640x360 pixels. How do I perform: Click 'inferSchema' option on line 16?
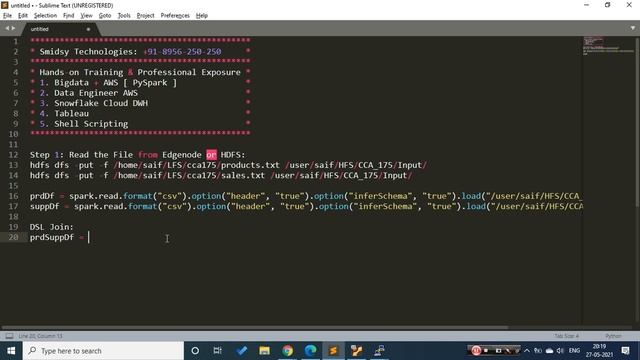380,196
